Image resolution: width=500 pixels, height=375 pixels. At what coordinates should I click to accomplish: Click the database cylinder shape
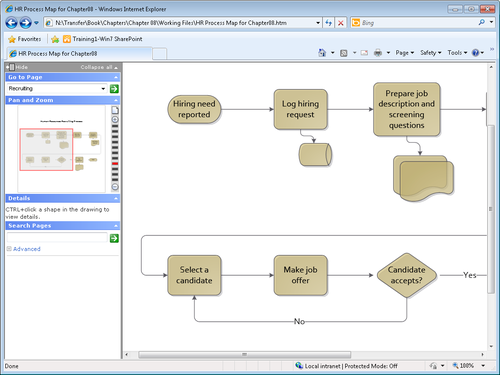pos(315,155)
